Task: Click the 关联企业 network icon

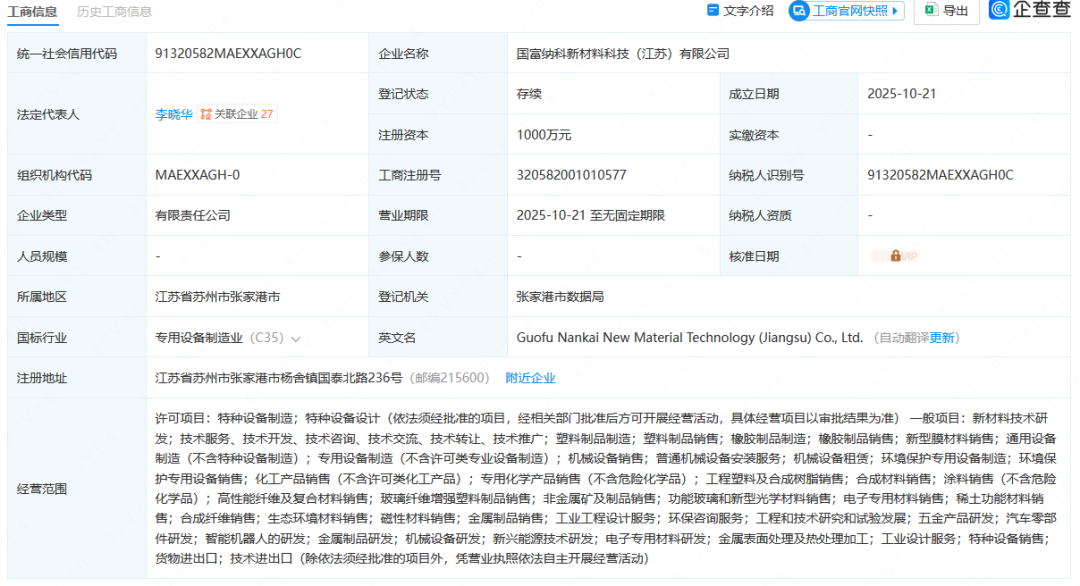Action: (x=205, y=115)
